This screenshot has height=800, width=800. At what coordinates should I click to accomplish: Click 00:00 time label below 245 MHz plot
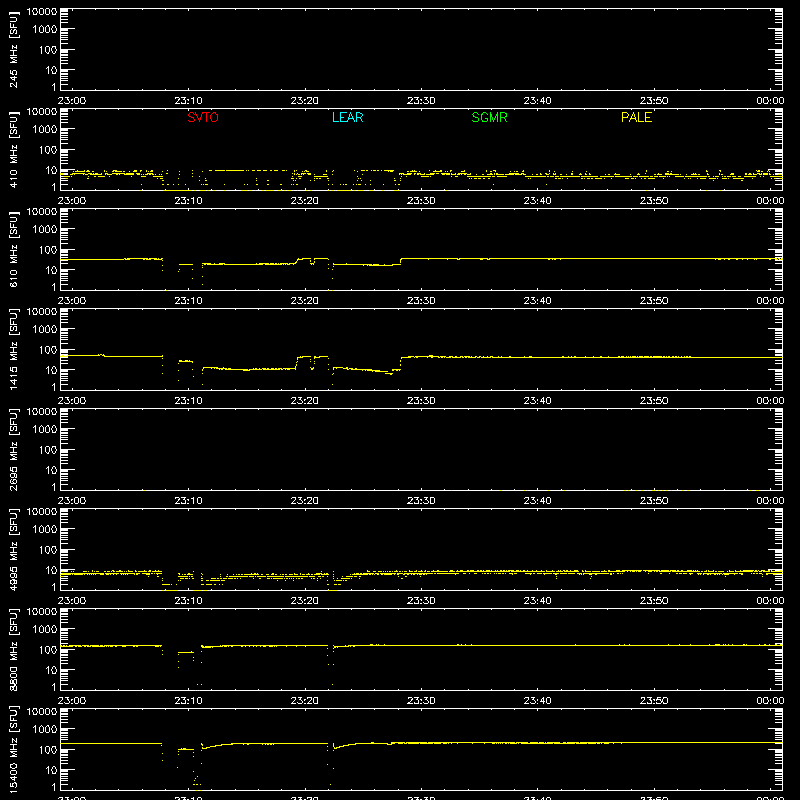coord(770,101)
